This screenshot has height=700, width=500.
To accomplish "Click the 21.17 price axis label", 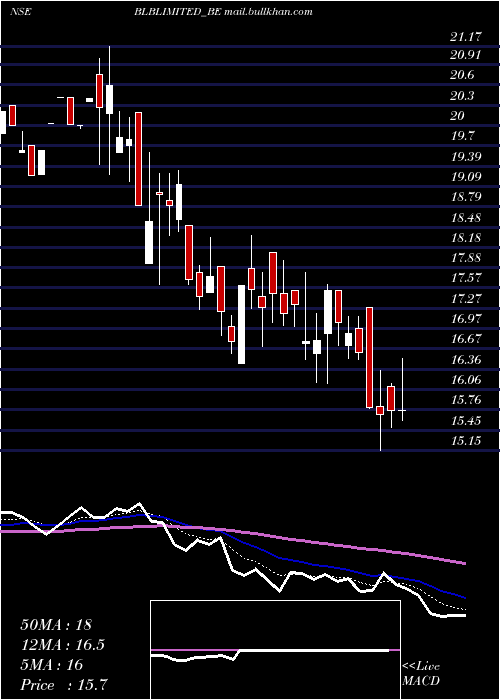I will point(468,37).
